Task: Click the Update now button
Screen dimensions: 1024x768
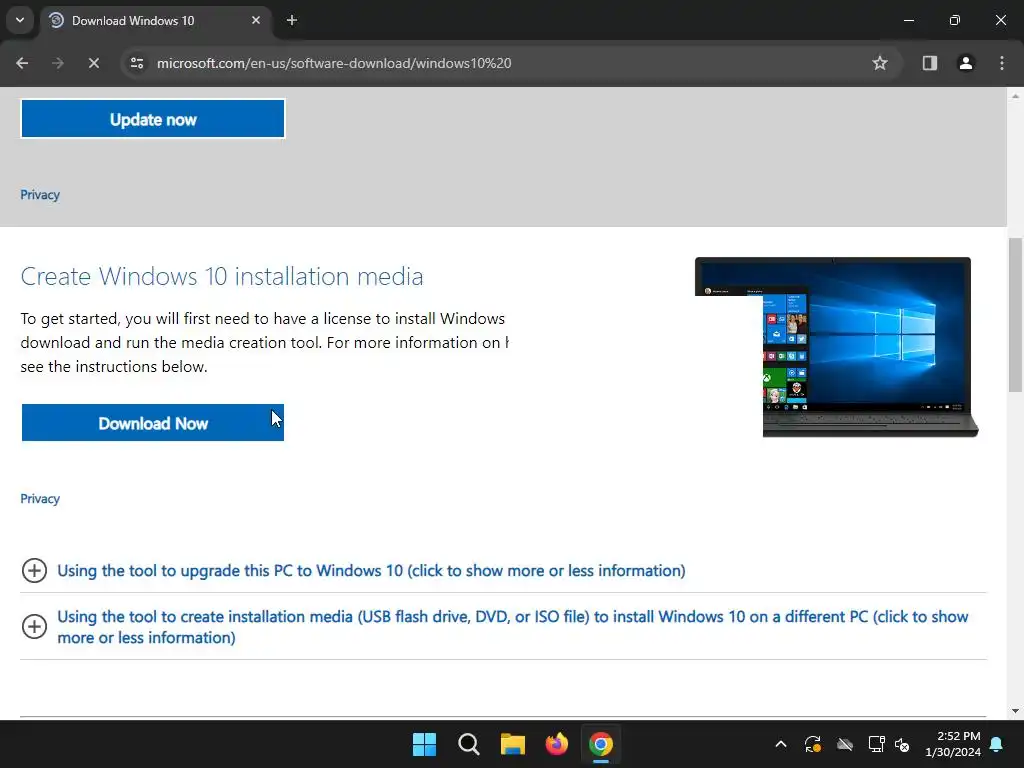Action: click(x=153, y=119)
